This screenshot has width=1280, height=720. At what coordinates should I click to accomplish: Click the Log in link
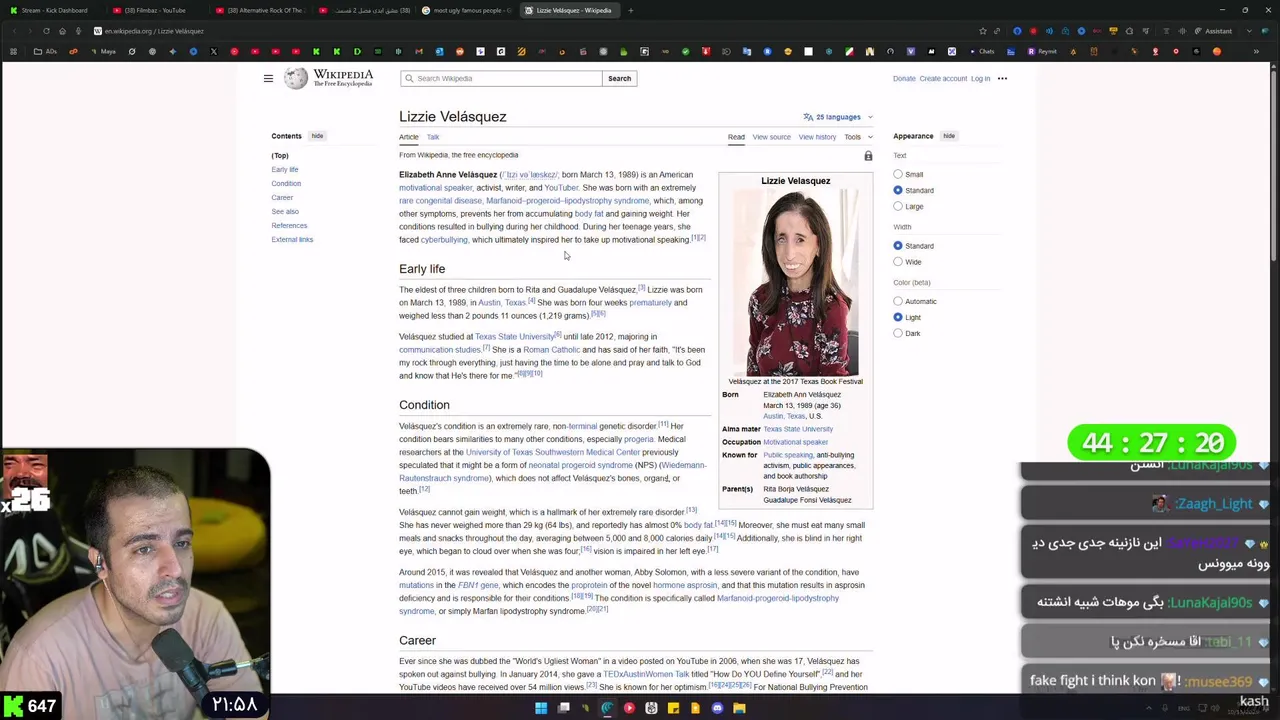click(x=980, y=78)
